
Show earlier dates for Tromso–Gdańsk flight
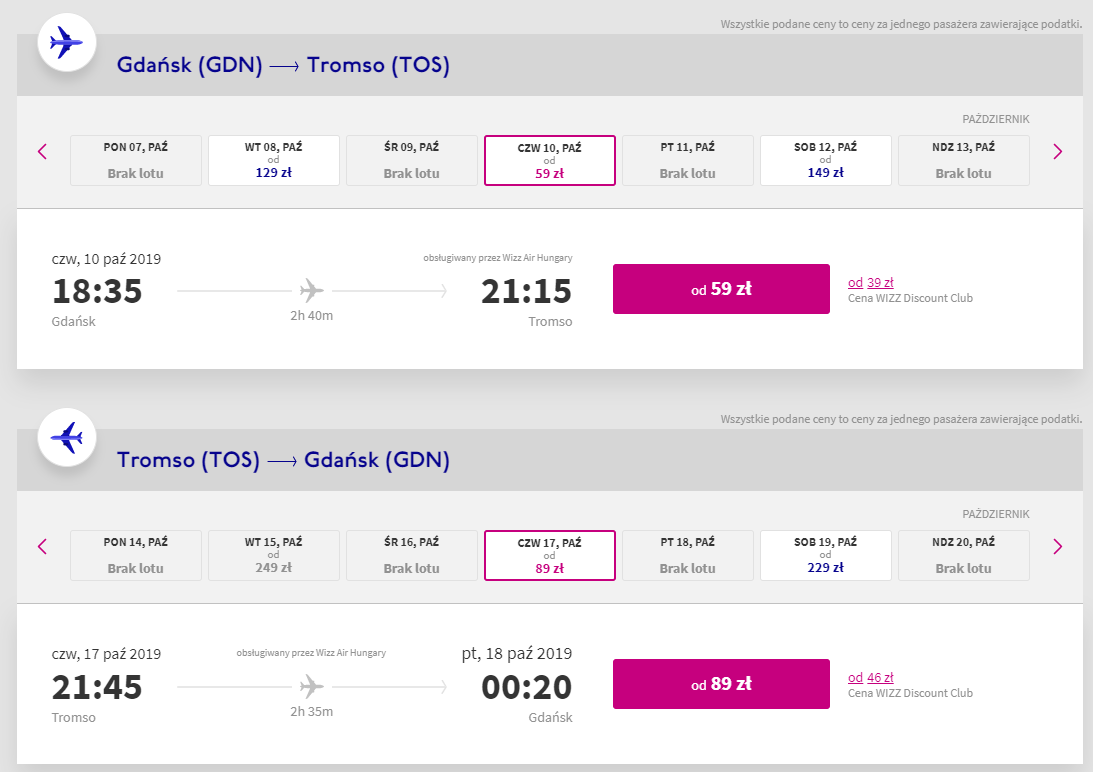(42, 547)
